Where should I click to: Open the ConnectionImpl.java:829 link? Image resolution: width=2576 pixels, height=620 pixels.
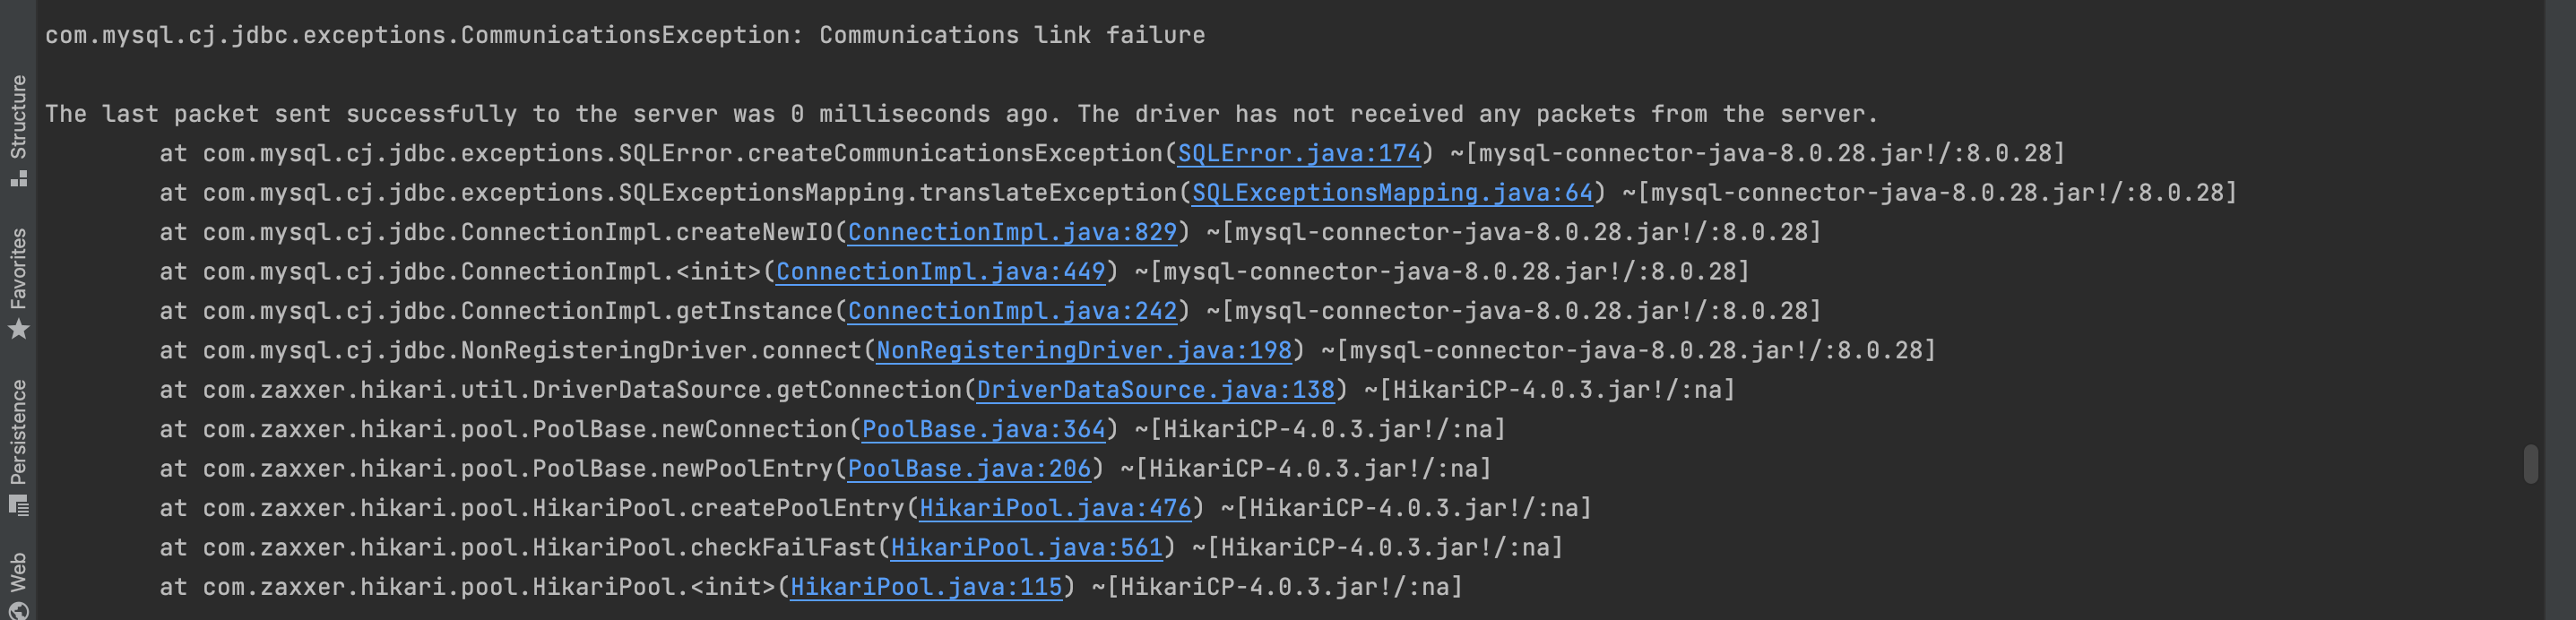(1012, 232)
